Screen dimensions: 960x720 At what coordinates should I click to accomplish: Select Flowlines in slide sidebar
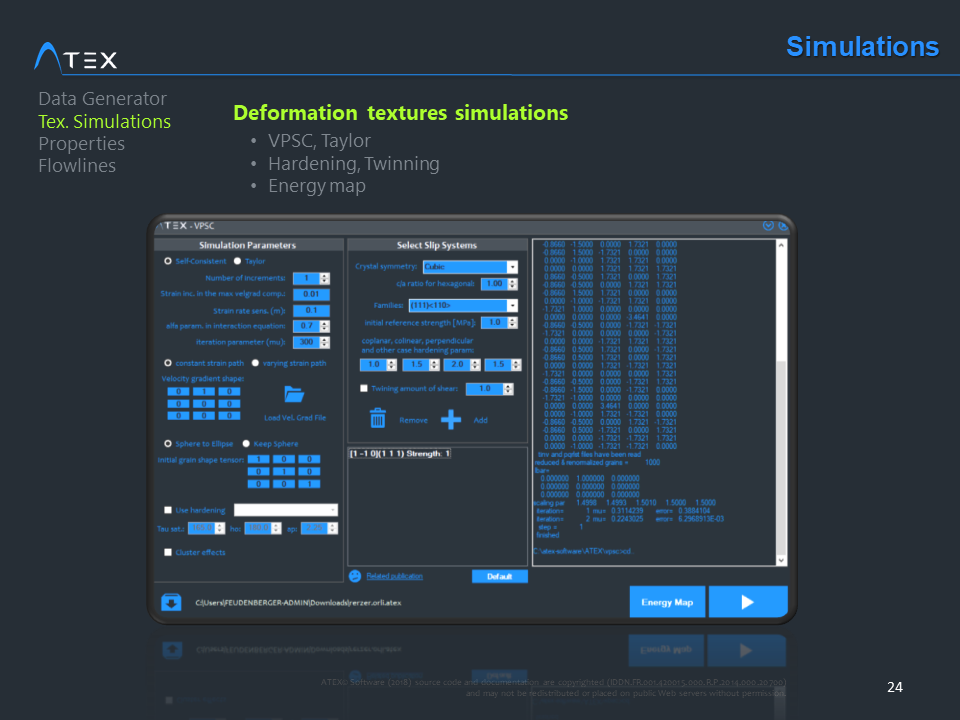point(77,165)
